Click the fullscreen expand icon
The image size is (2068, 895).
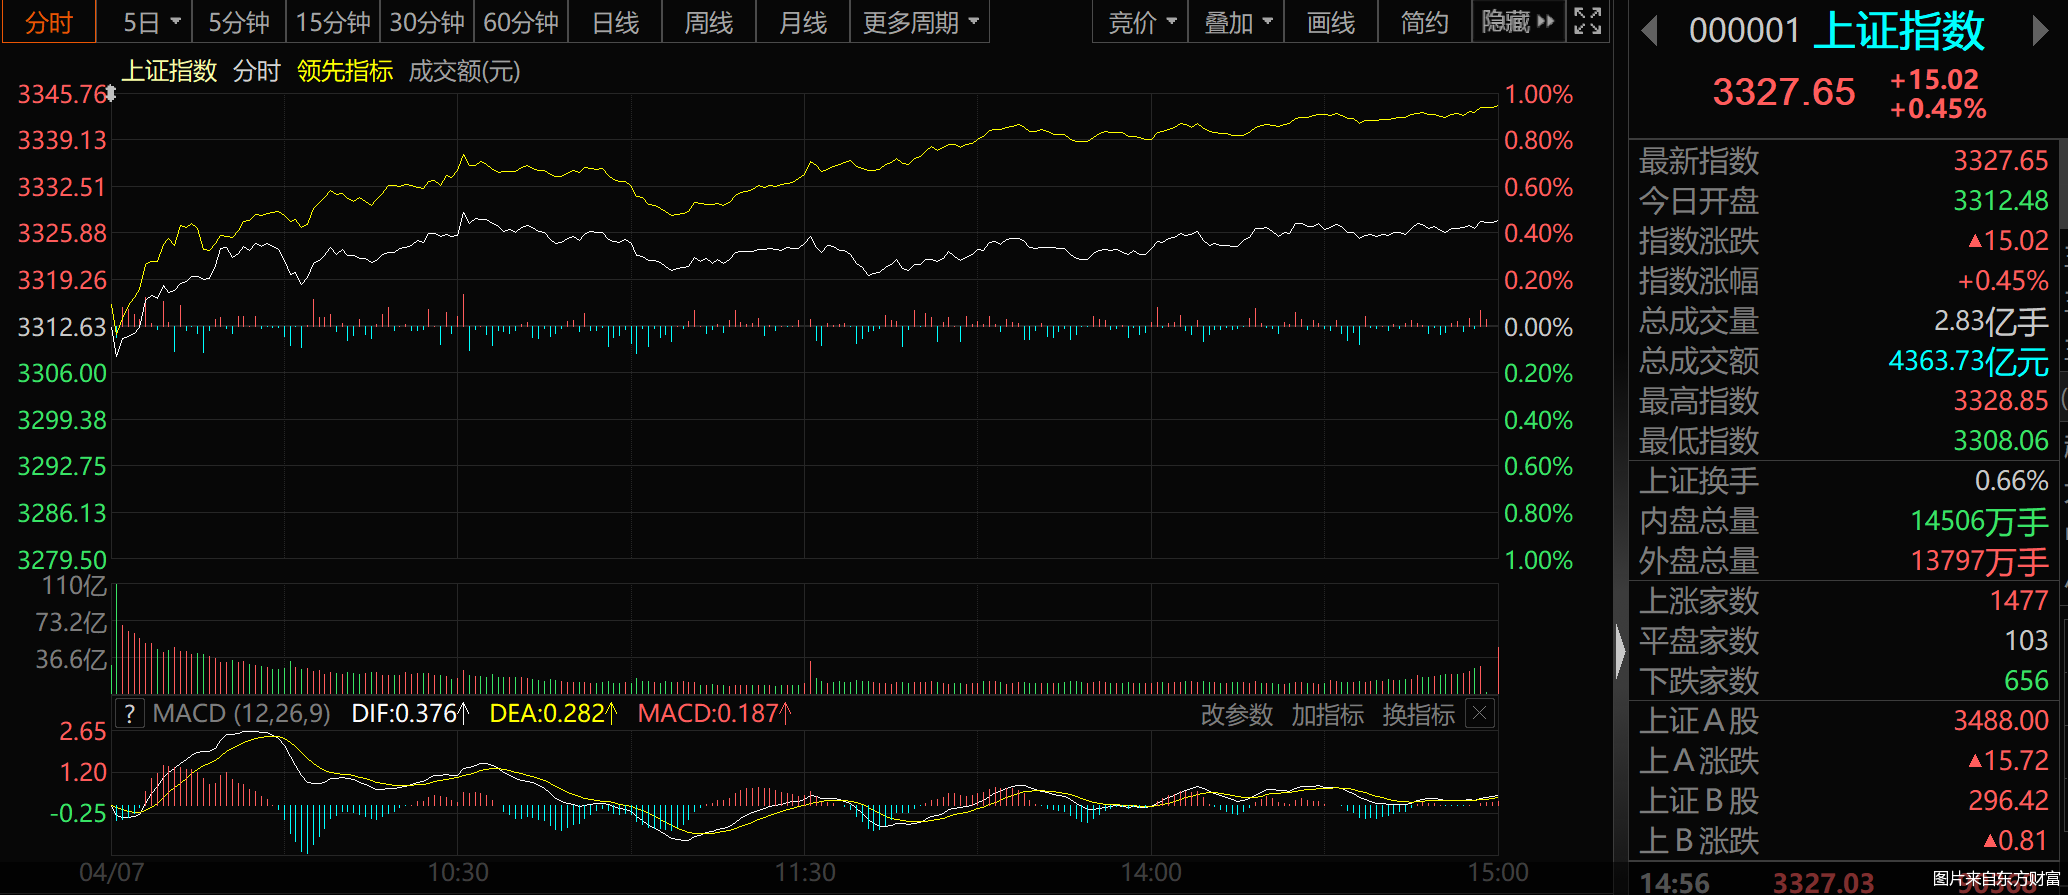tap(1587, 21)
